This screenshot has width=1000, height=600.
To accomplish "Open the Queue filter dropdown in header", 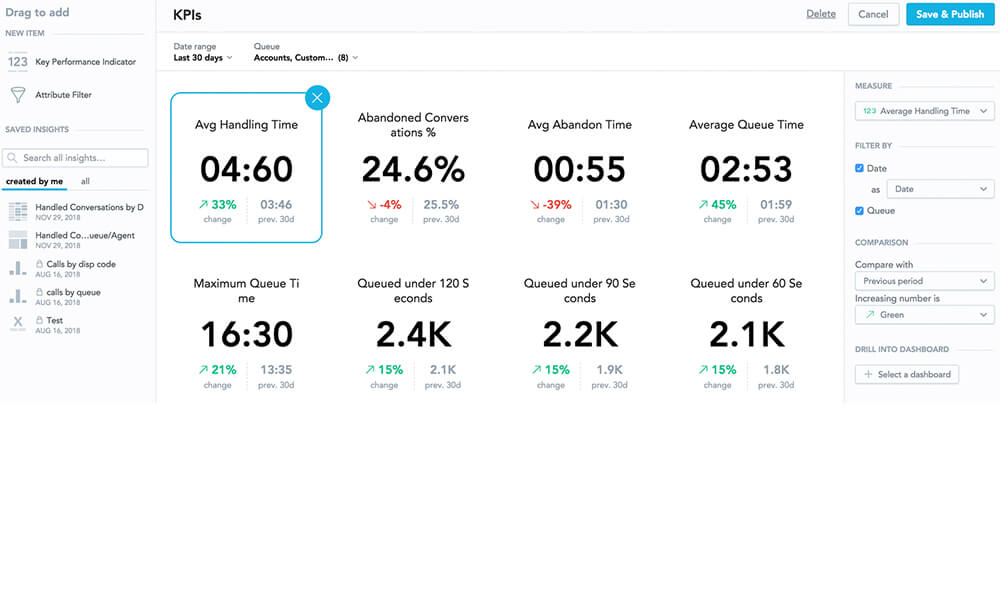I will pyautogui.click(x=306, y=58).
